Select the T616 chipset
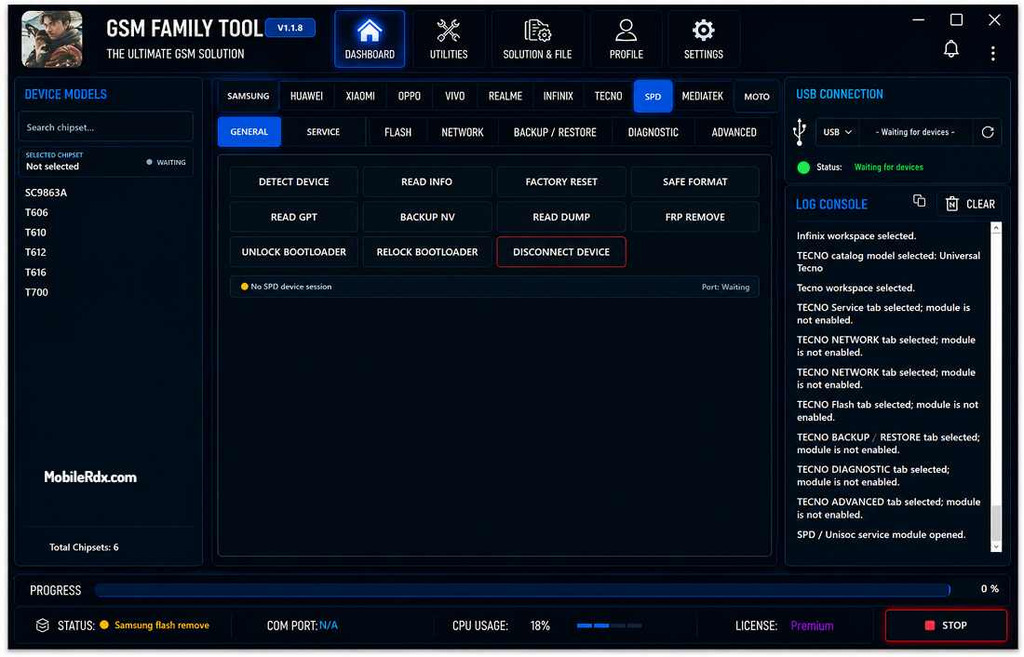This screenshot has height=657, width=1024. [x=35, y=272]
